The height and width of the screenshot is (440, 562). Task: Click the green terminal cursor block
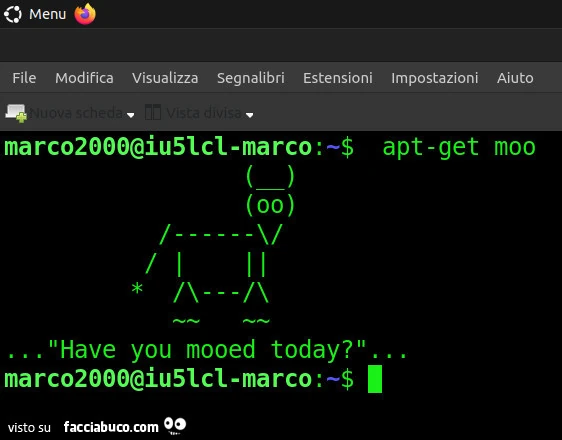pyautogui.click(x=375, y=379)
